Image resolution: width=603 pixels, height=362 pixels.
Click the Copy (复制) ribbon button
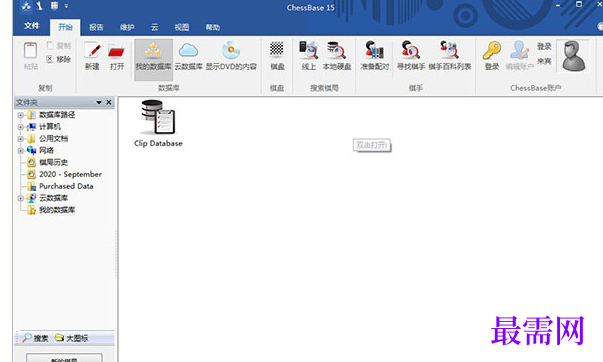[x=58, y=46]
